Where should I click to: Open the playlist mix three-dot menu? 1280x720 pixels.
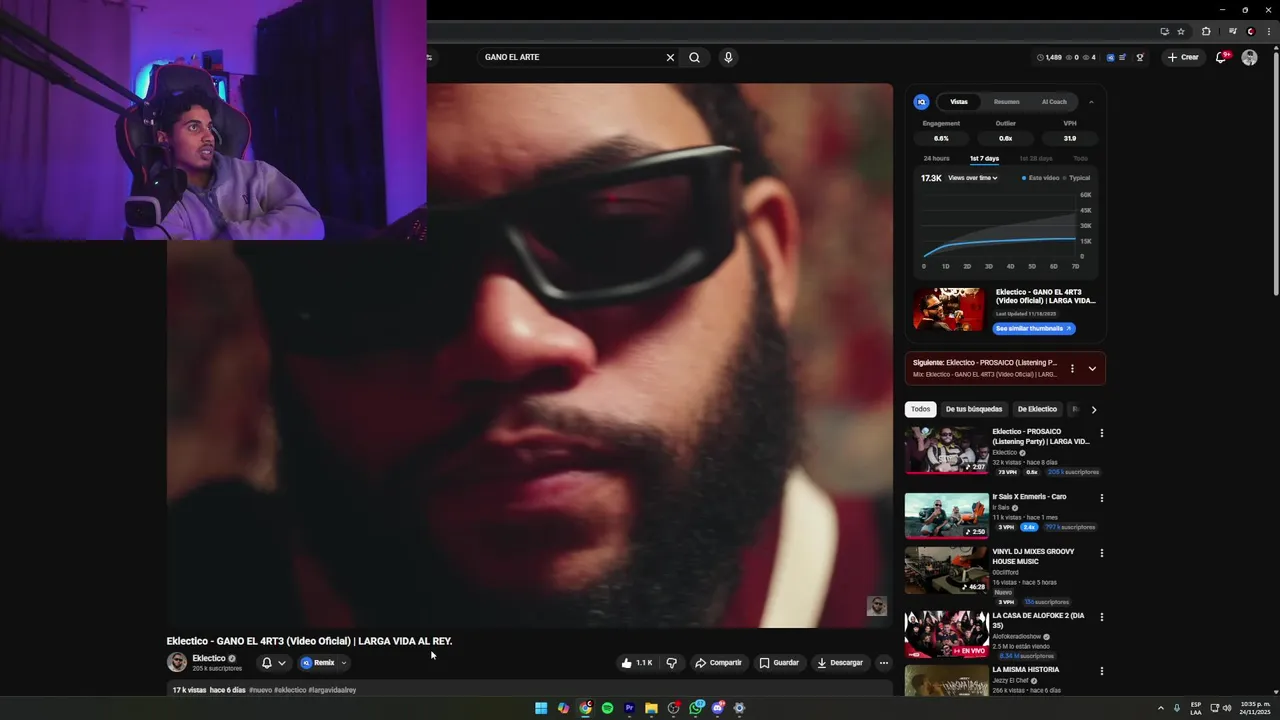tap(1072, 368)
